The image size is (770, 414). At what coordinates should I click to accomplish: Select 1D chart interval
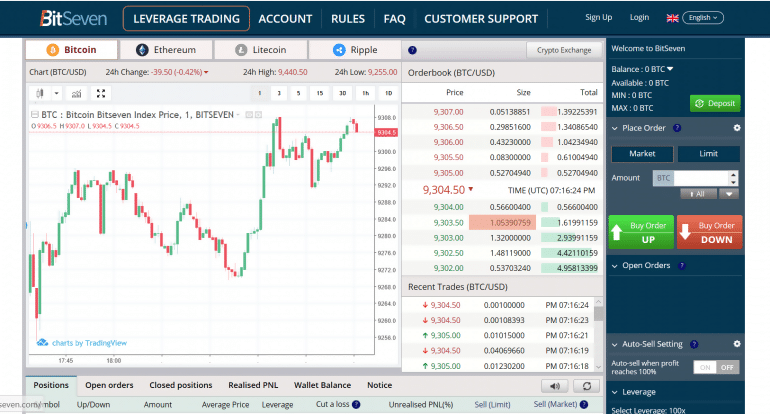click(388, 93)
